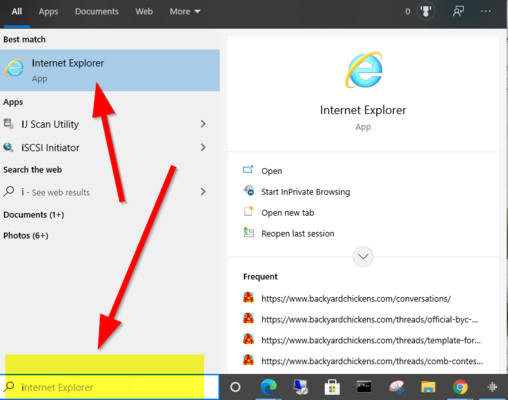Expand See web results chevron
Image resolution: width=508 pixels, height=400 pixels.
tap(203, 191)
